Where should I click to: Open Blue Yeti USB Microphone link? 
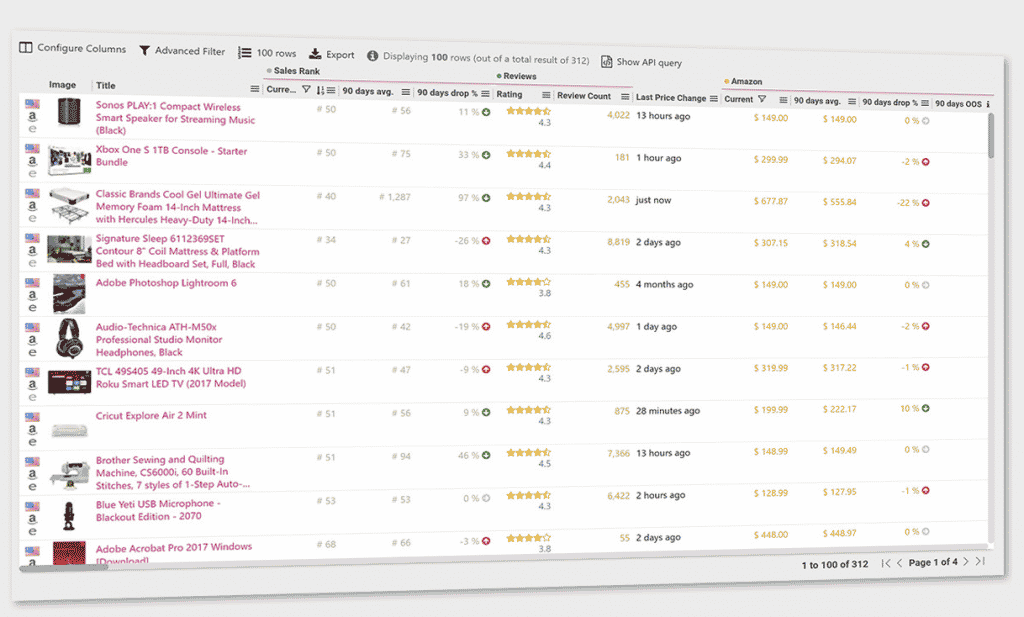(158, 510)
